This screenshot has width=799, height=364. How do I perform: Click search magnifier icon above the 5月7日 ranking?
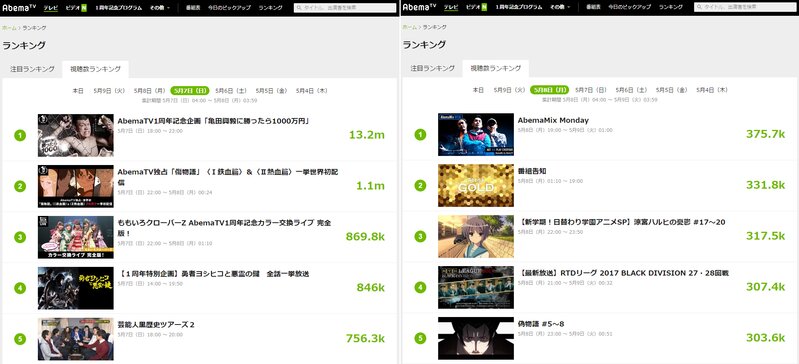299,8
